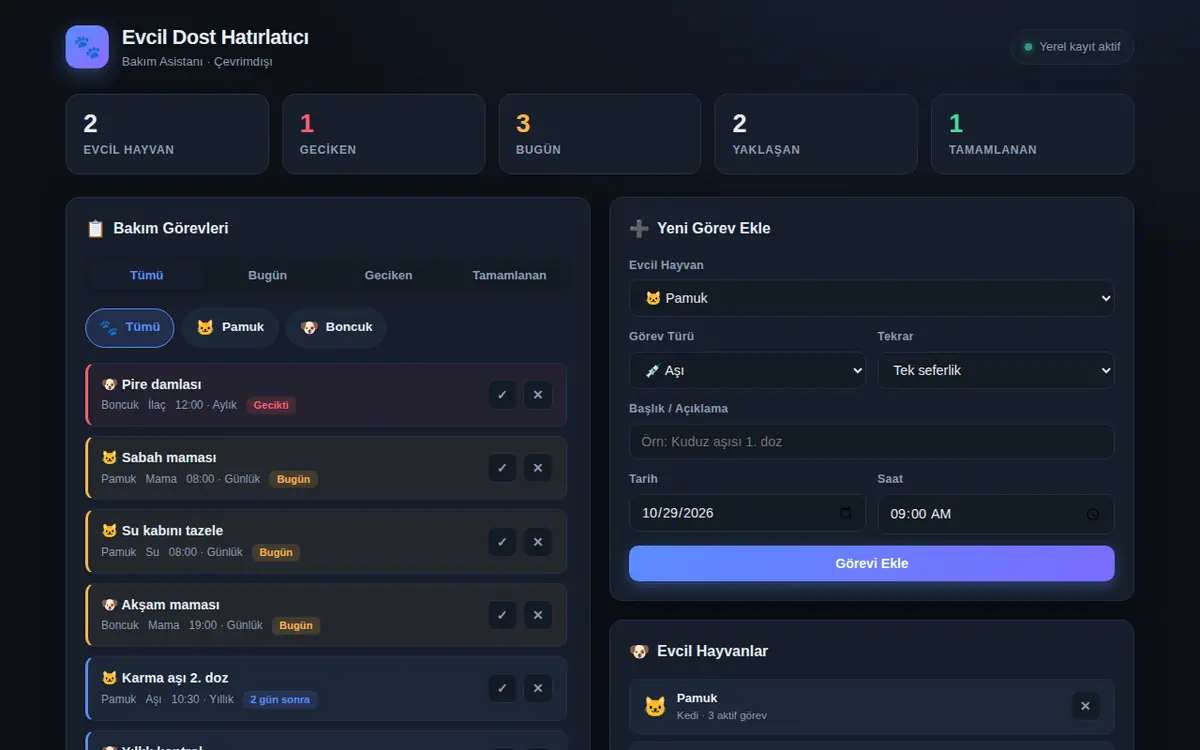
Task: Focus the Başlık / Açıklama input field
Action: tap(872, 441)
